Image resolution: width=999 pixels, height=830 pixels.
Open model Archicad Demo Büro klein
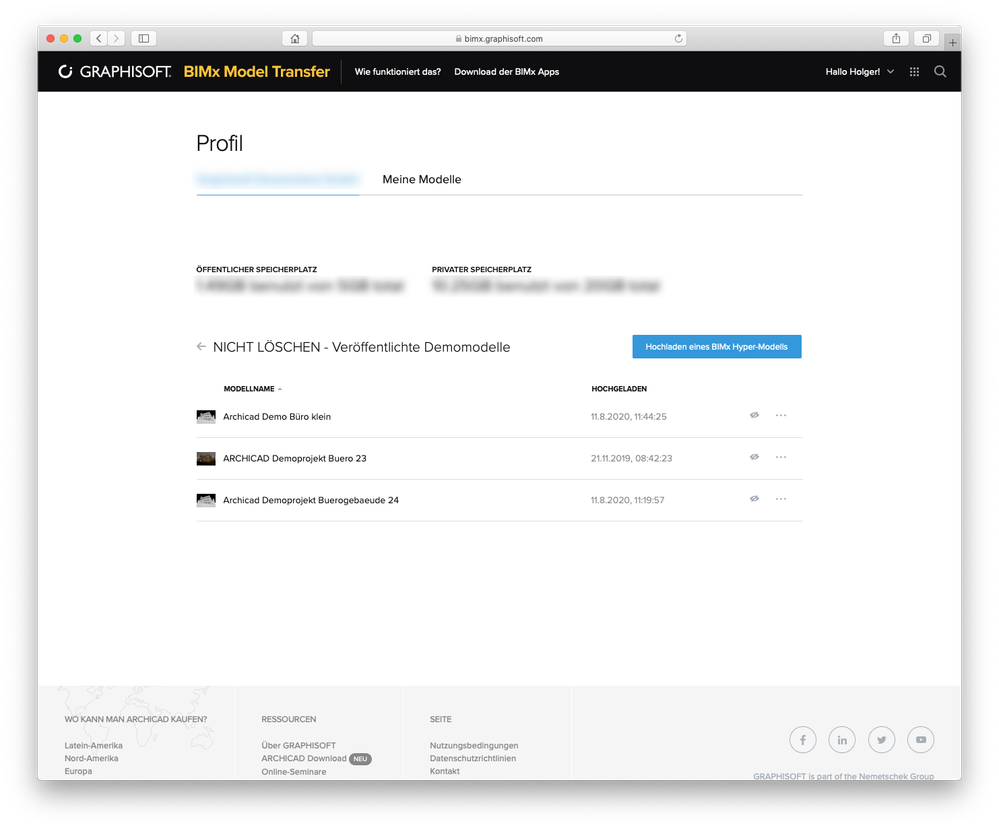coord(277,417)
